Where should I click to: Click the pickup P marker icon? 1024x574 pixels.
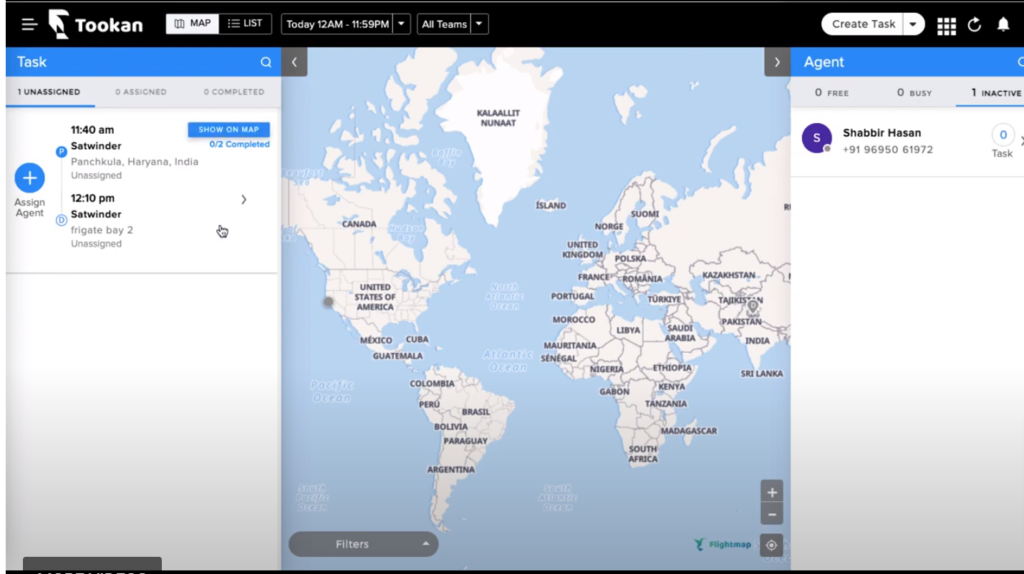(x=61, y=151)
